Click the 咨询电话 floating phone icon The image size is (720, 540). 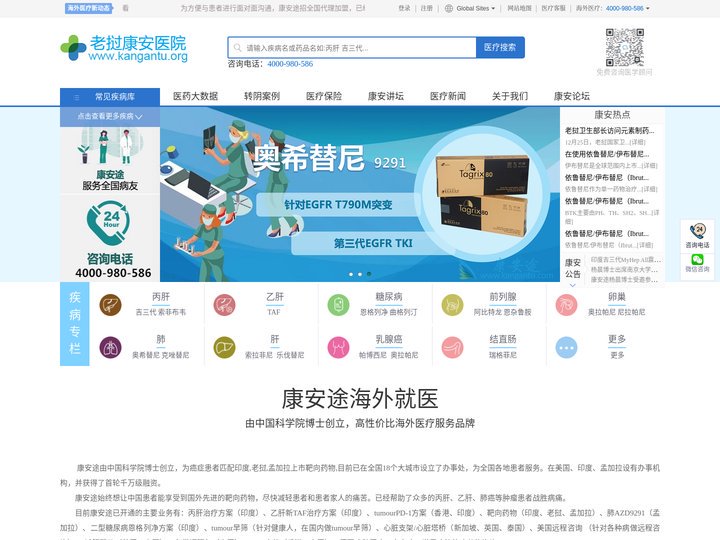(698, 230)
